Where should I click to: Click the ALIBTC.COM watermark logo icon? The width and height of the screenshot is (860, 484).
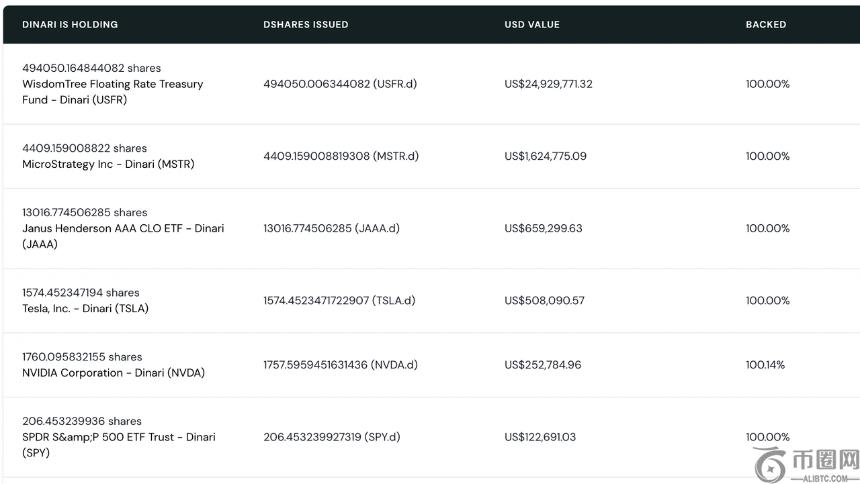point(770,465)
